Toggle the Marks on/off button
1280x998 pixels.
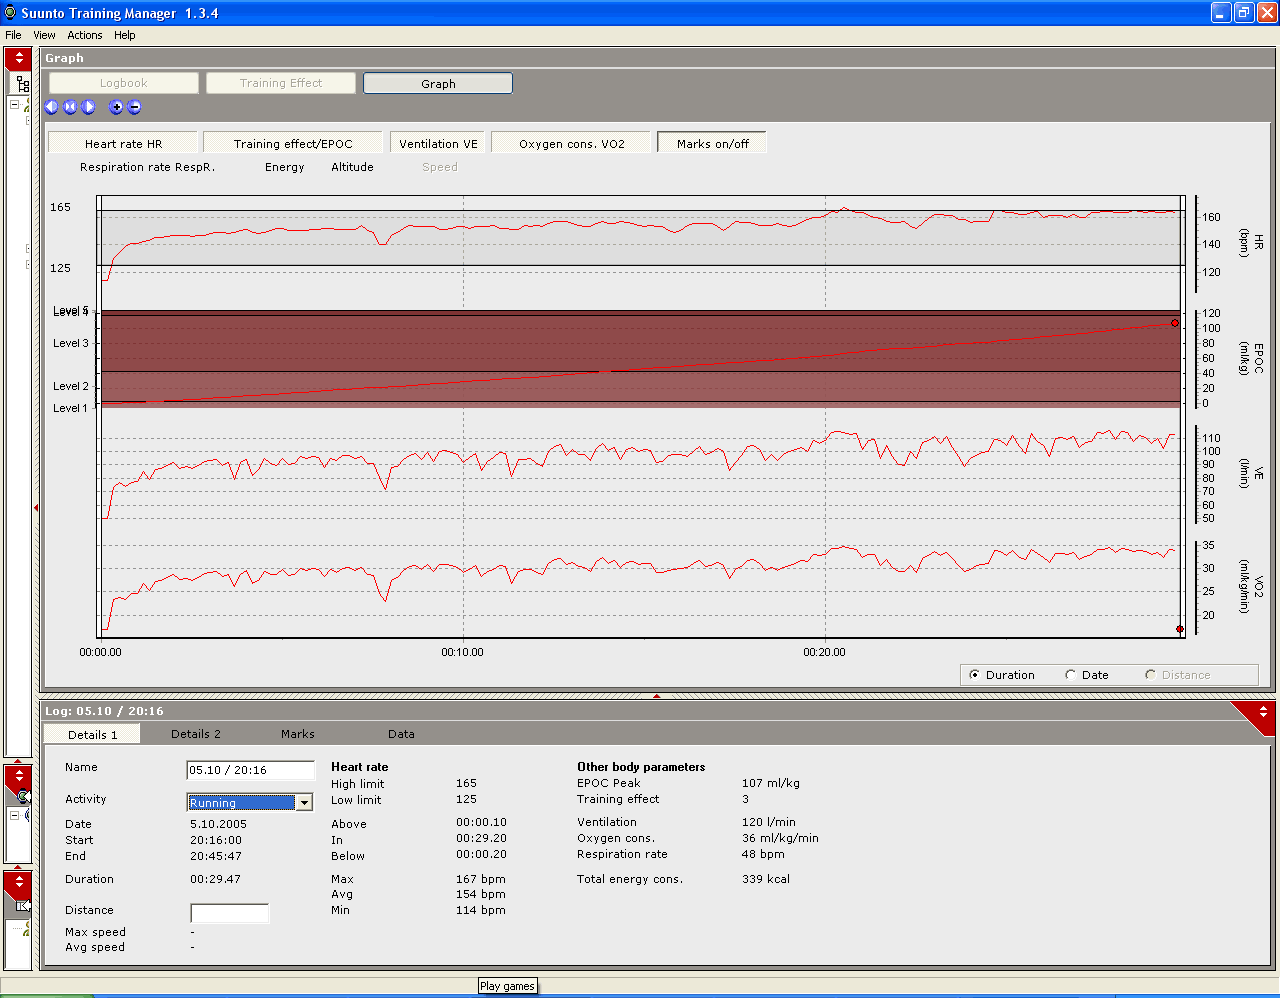coord(712,144)
